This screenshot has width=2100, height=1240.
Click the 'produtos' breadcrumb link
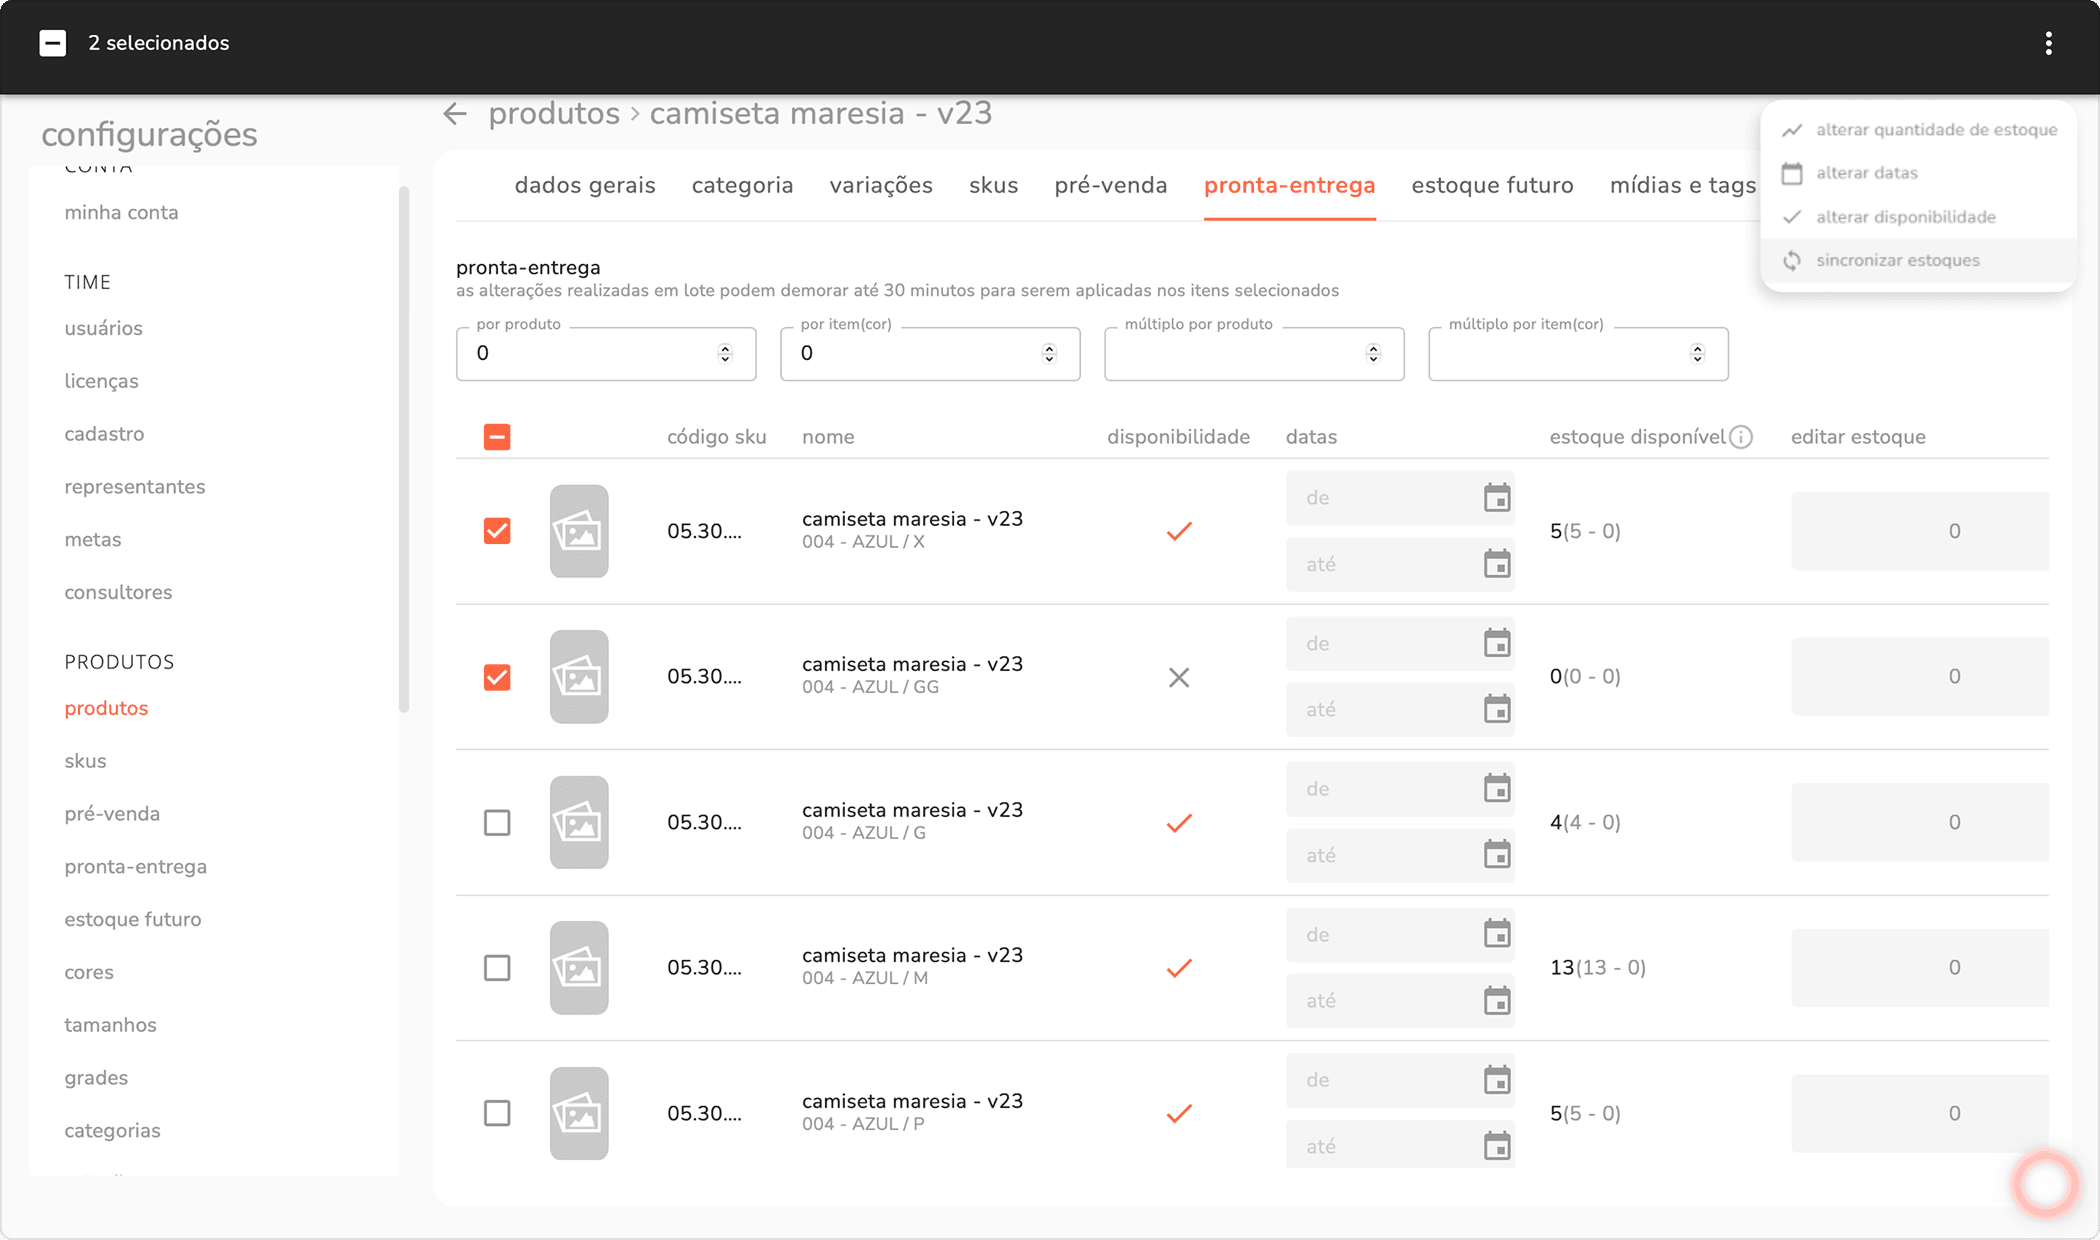pyautogui.click(x=554, y=114)
